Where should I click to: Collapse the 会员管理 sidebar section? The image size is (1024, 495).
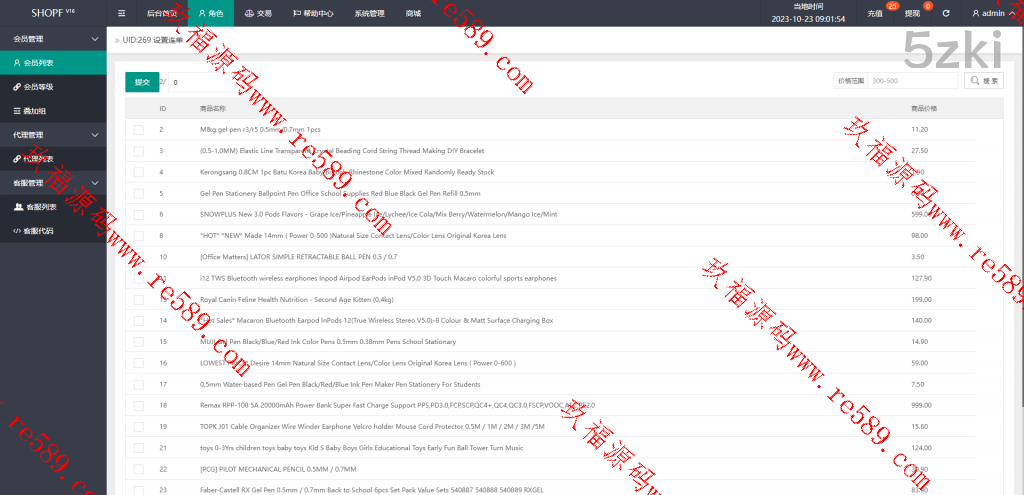(95, 39)
